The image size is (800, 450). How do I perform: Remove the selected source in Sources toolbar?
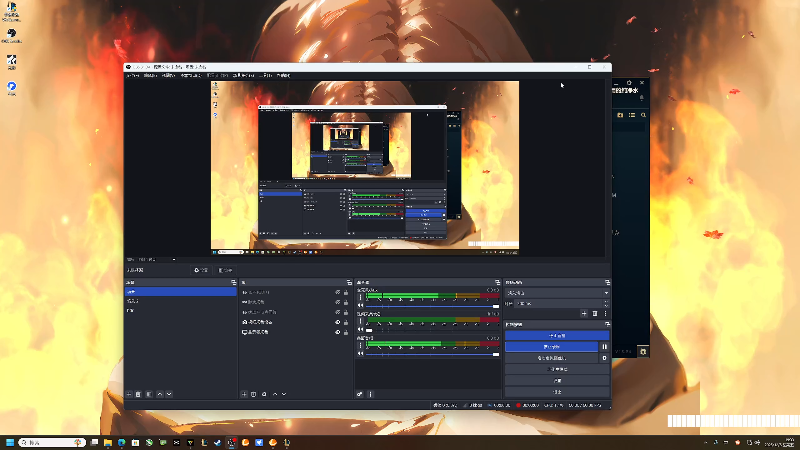pos(254,394)
